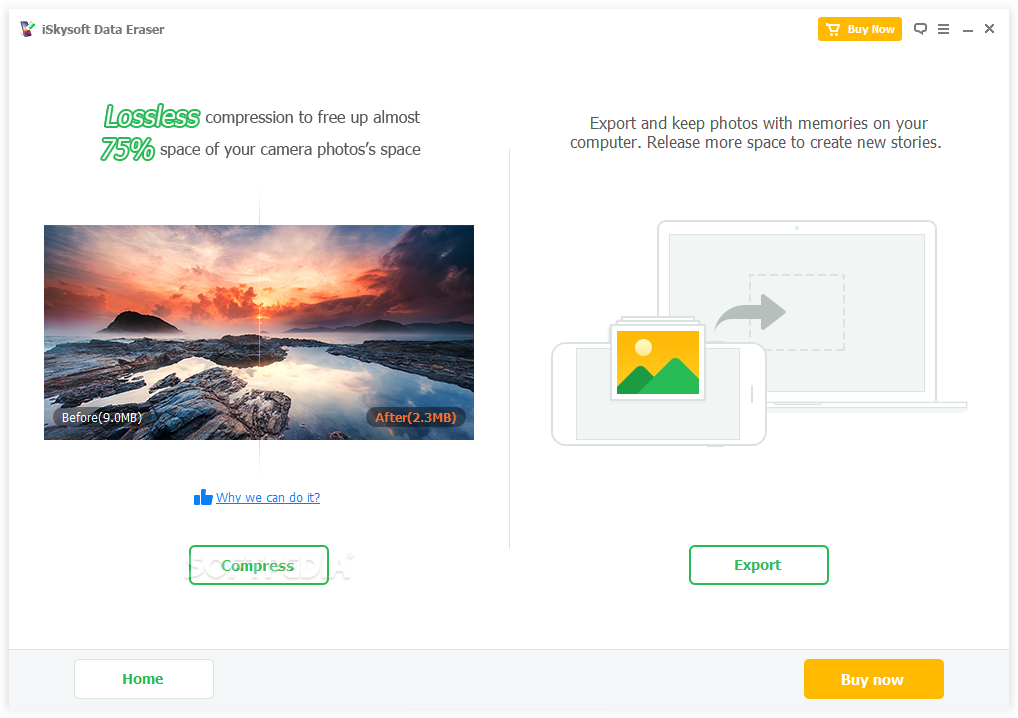Click the Buy Now cart button

(859, 29)
